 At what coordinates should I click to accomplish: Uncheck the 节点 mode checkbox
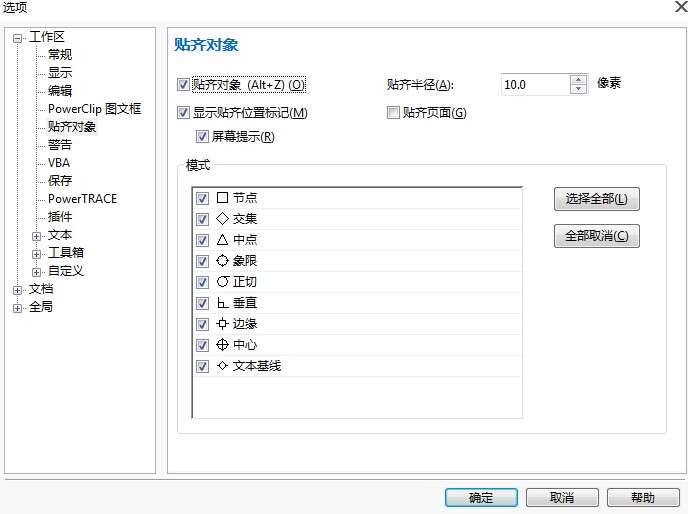(202, 198)
